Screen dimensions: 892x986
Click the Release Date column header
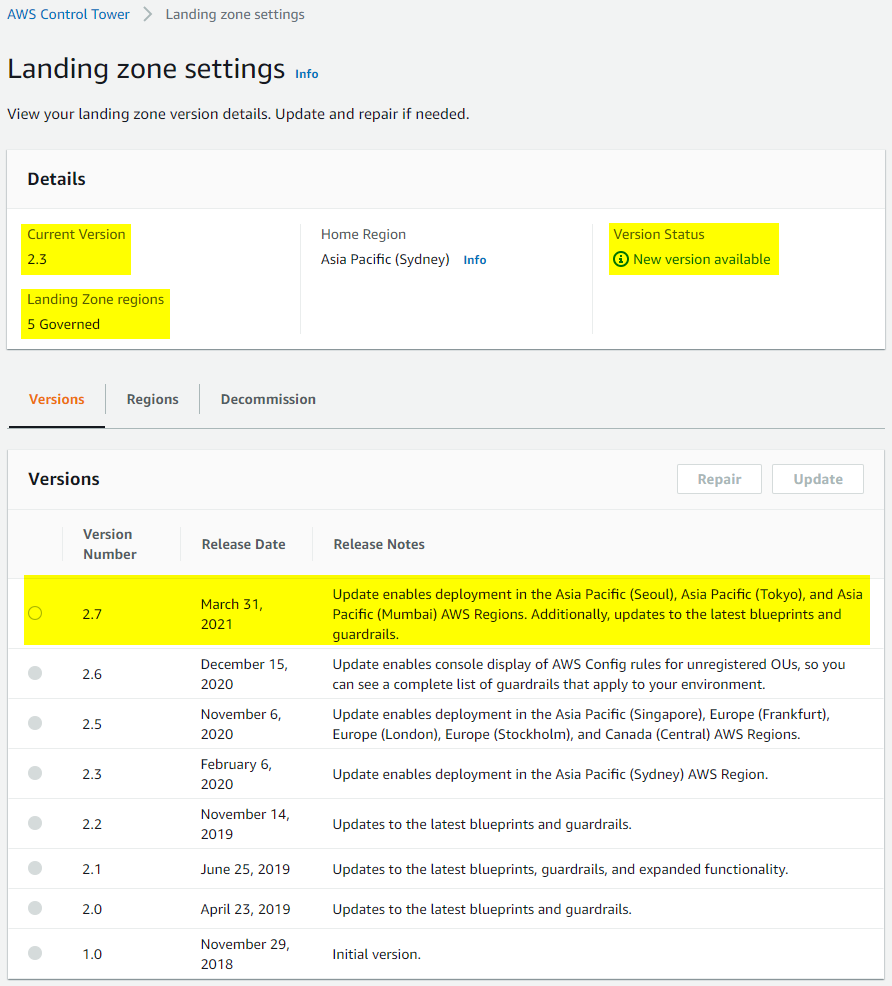pos(243,544)
